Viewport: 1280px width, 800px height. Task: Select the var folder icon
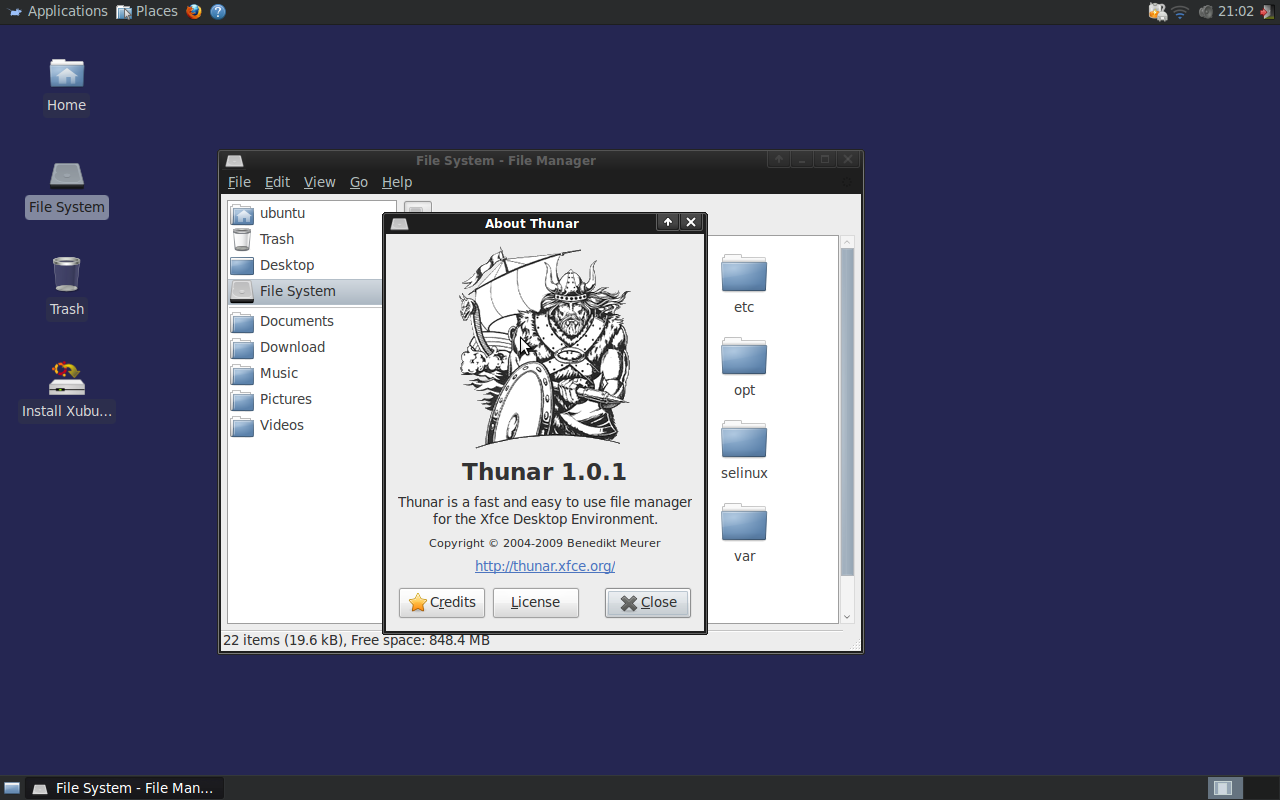(x=744, y=523)
